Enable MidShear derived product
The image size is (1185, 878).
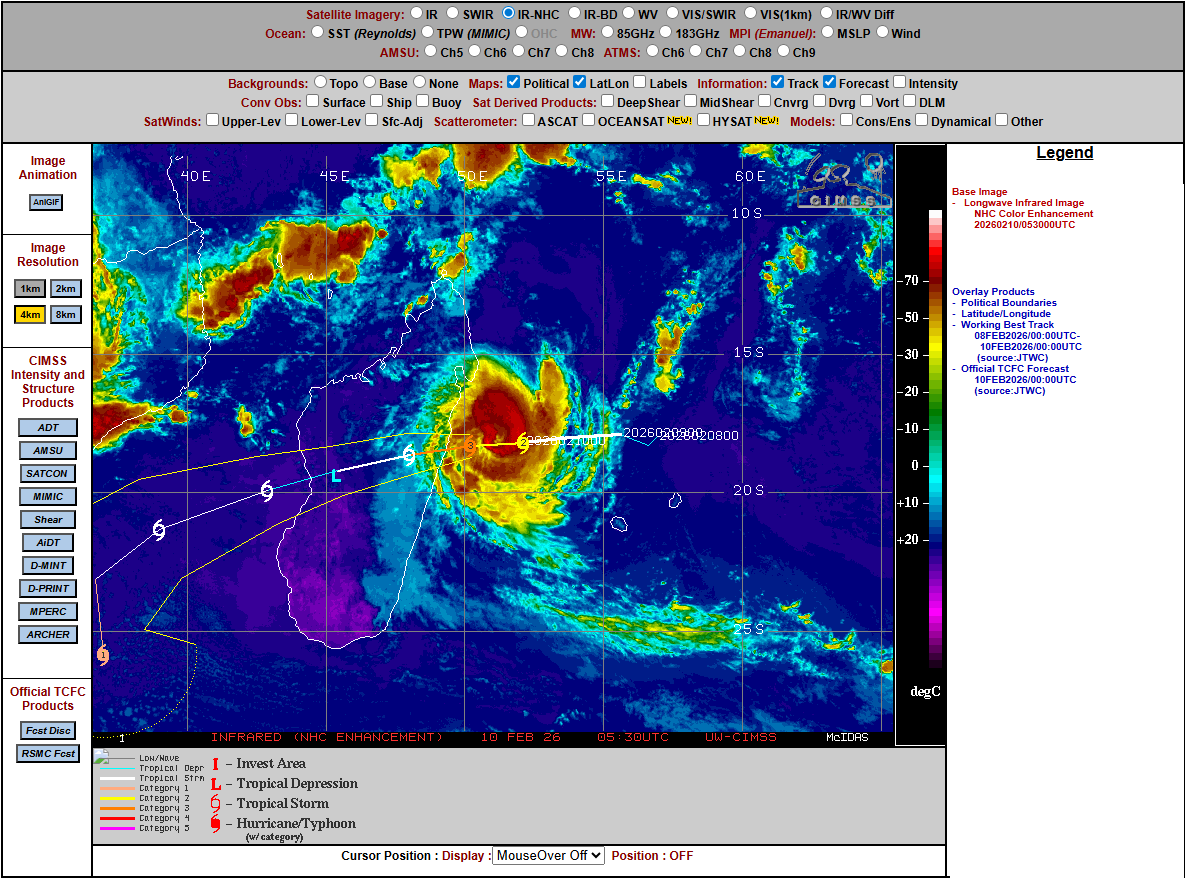coord(691,100)
